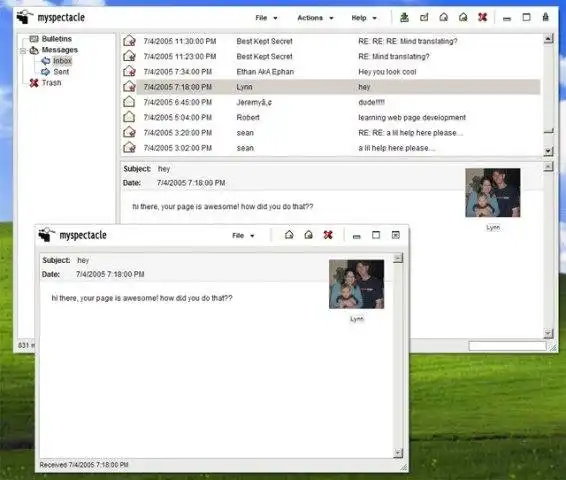Click the rightmost lock-shaped icon in main window toolbar
The height and width of the screenshot is (480, 566).
546,17
